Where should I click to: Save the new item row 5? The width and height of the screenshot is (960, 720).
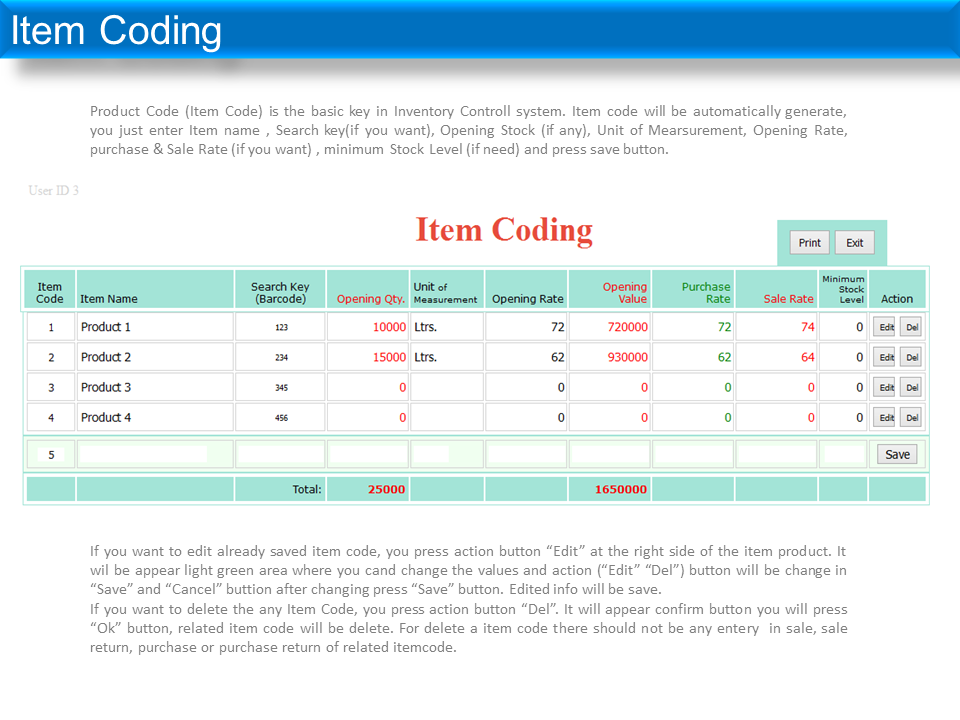[897, 454]
